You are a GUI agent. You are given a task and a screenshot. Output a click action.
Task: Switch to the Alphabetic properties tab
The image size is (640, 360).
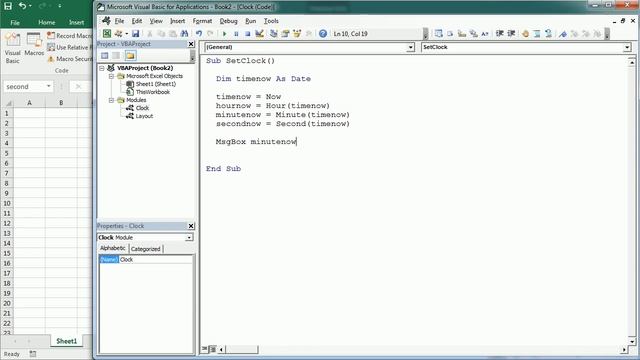113,248
